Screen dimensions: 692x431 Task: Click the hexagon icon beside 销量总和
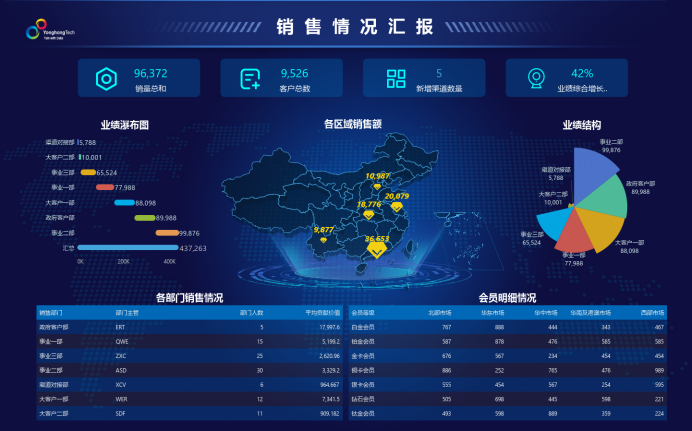coord(105,79)
